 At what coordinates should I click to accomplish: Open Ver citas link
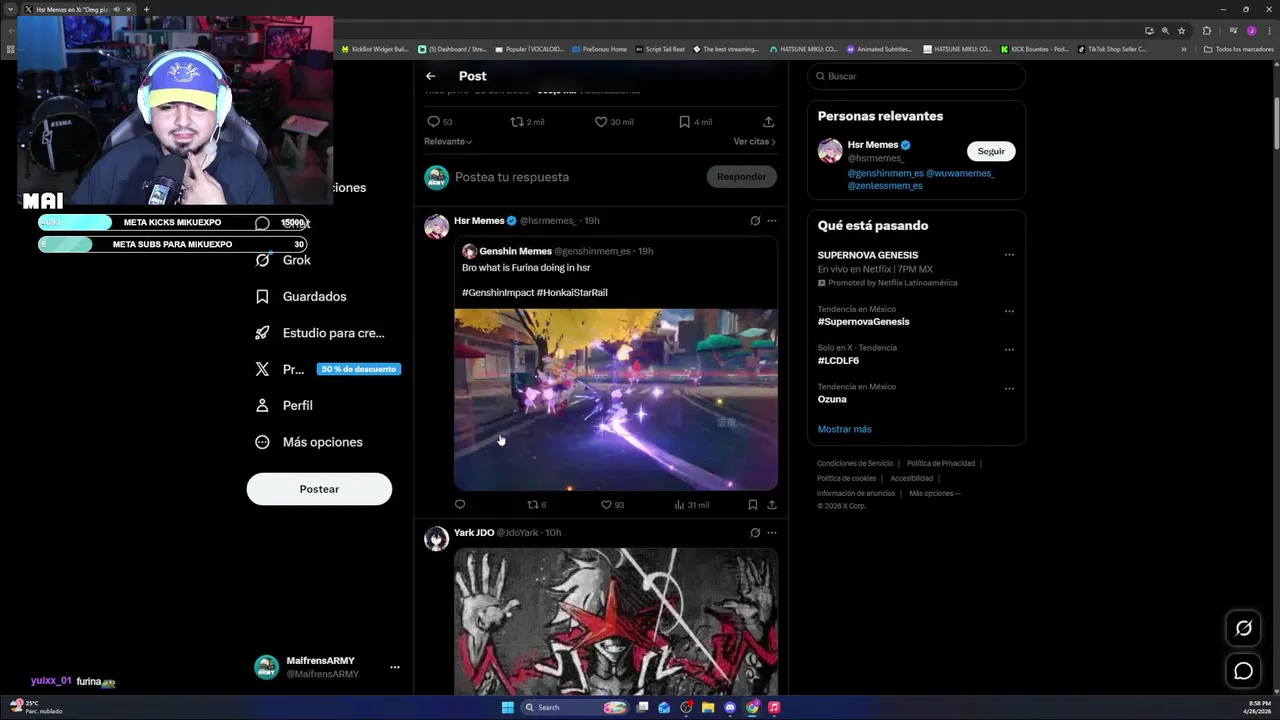754,142
